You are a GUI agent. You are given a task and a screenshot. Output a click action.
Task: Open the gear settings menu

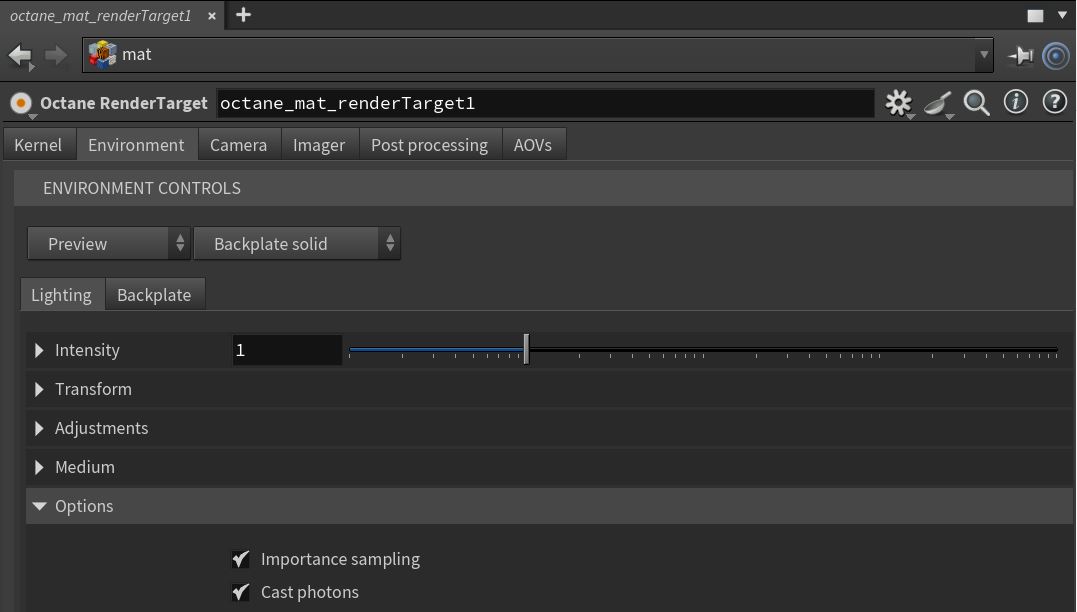click(898, 103)
